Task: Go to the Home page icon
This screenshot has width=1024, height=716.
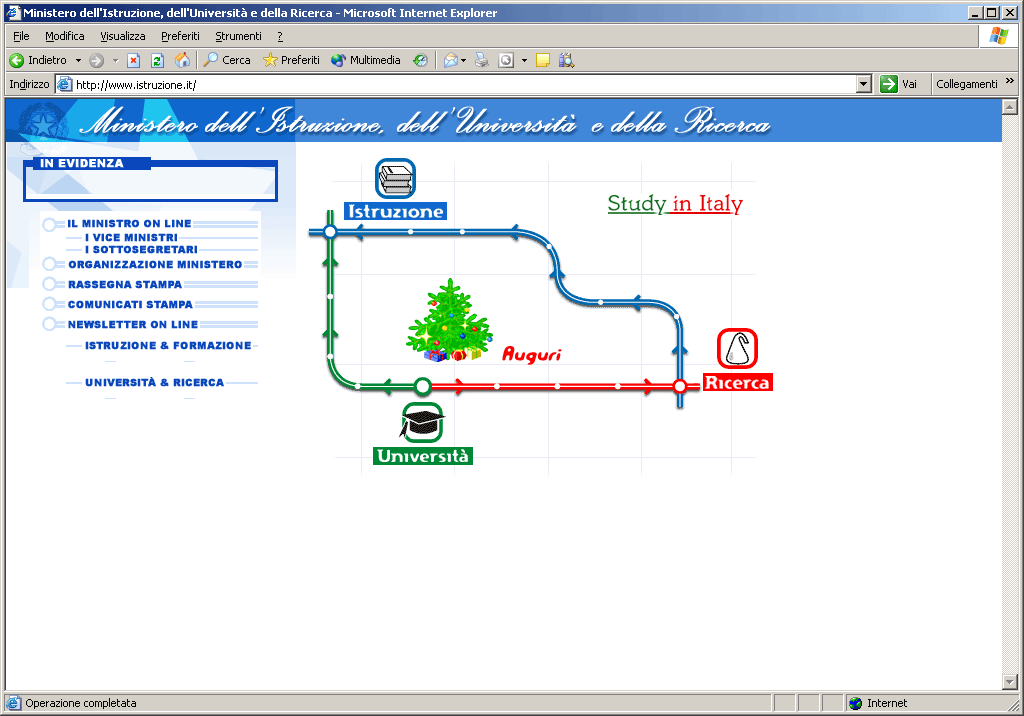Action: tap(182, 60)
